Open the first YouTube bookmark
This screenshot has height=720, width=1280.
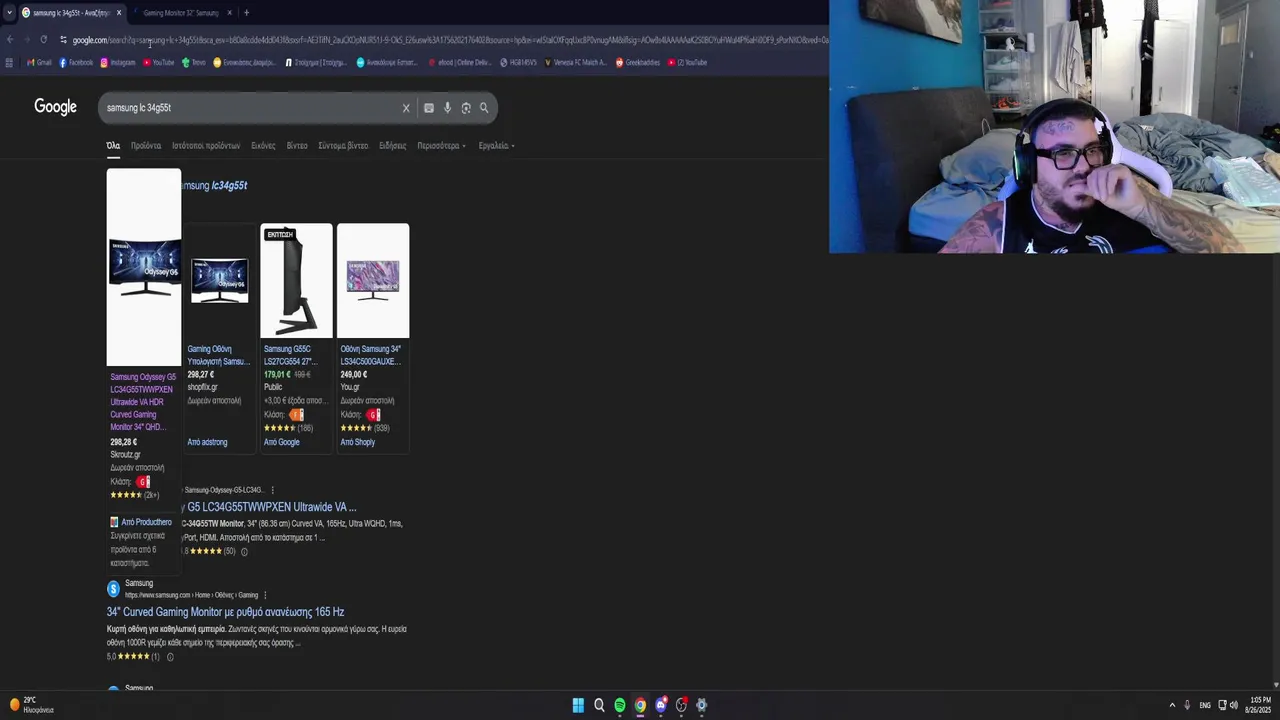pyautogui.click(x=159, y=62)
